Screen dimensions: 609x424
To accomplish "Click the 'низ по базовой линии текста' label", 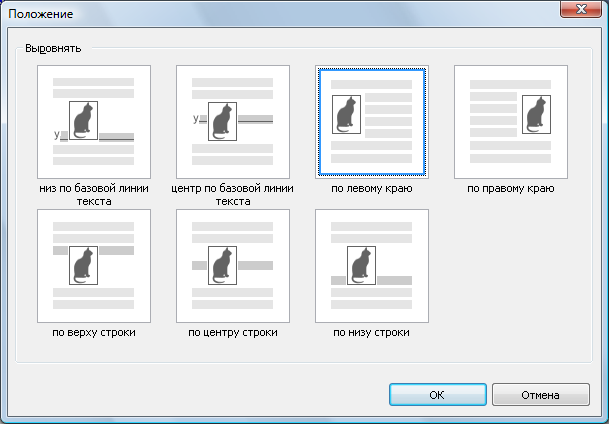I will pos(93,194).
